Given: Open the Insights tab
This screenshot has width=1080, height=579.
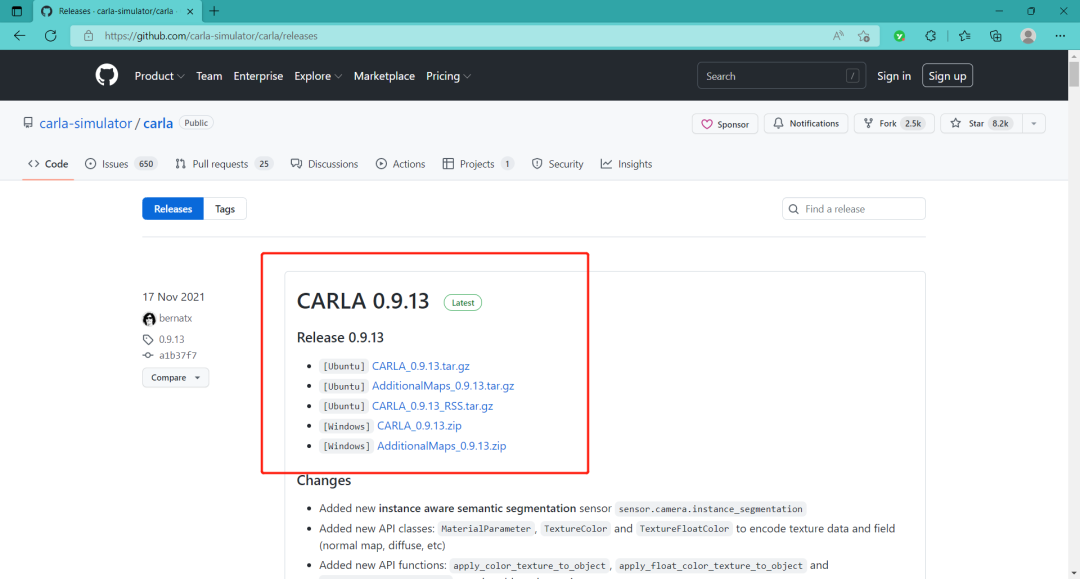Looking at the screenshot, I should tap(626, 164).
